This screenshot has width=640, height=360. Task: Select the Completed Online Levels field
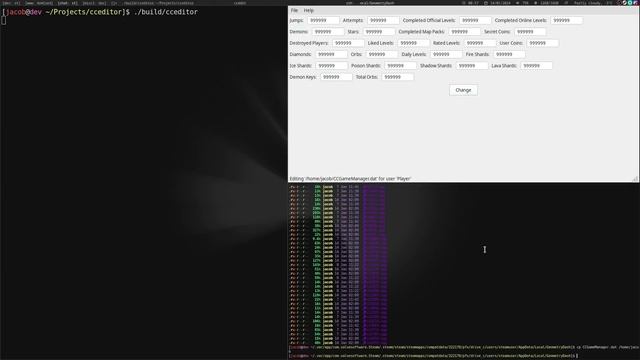coord(566,20)
